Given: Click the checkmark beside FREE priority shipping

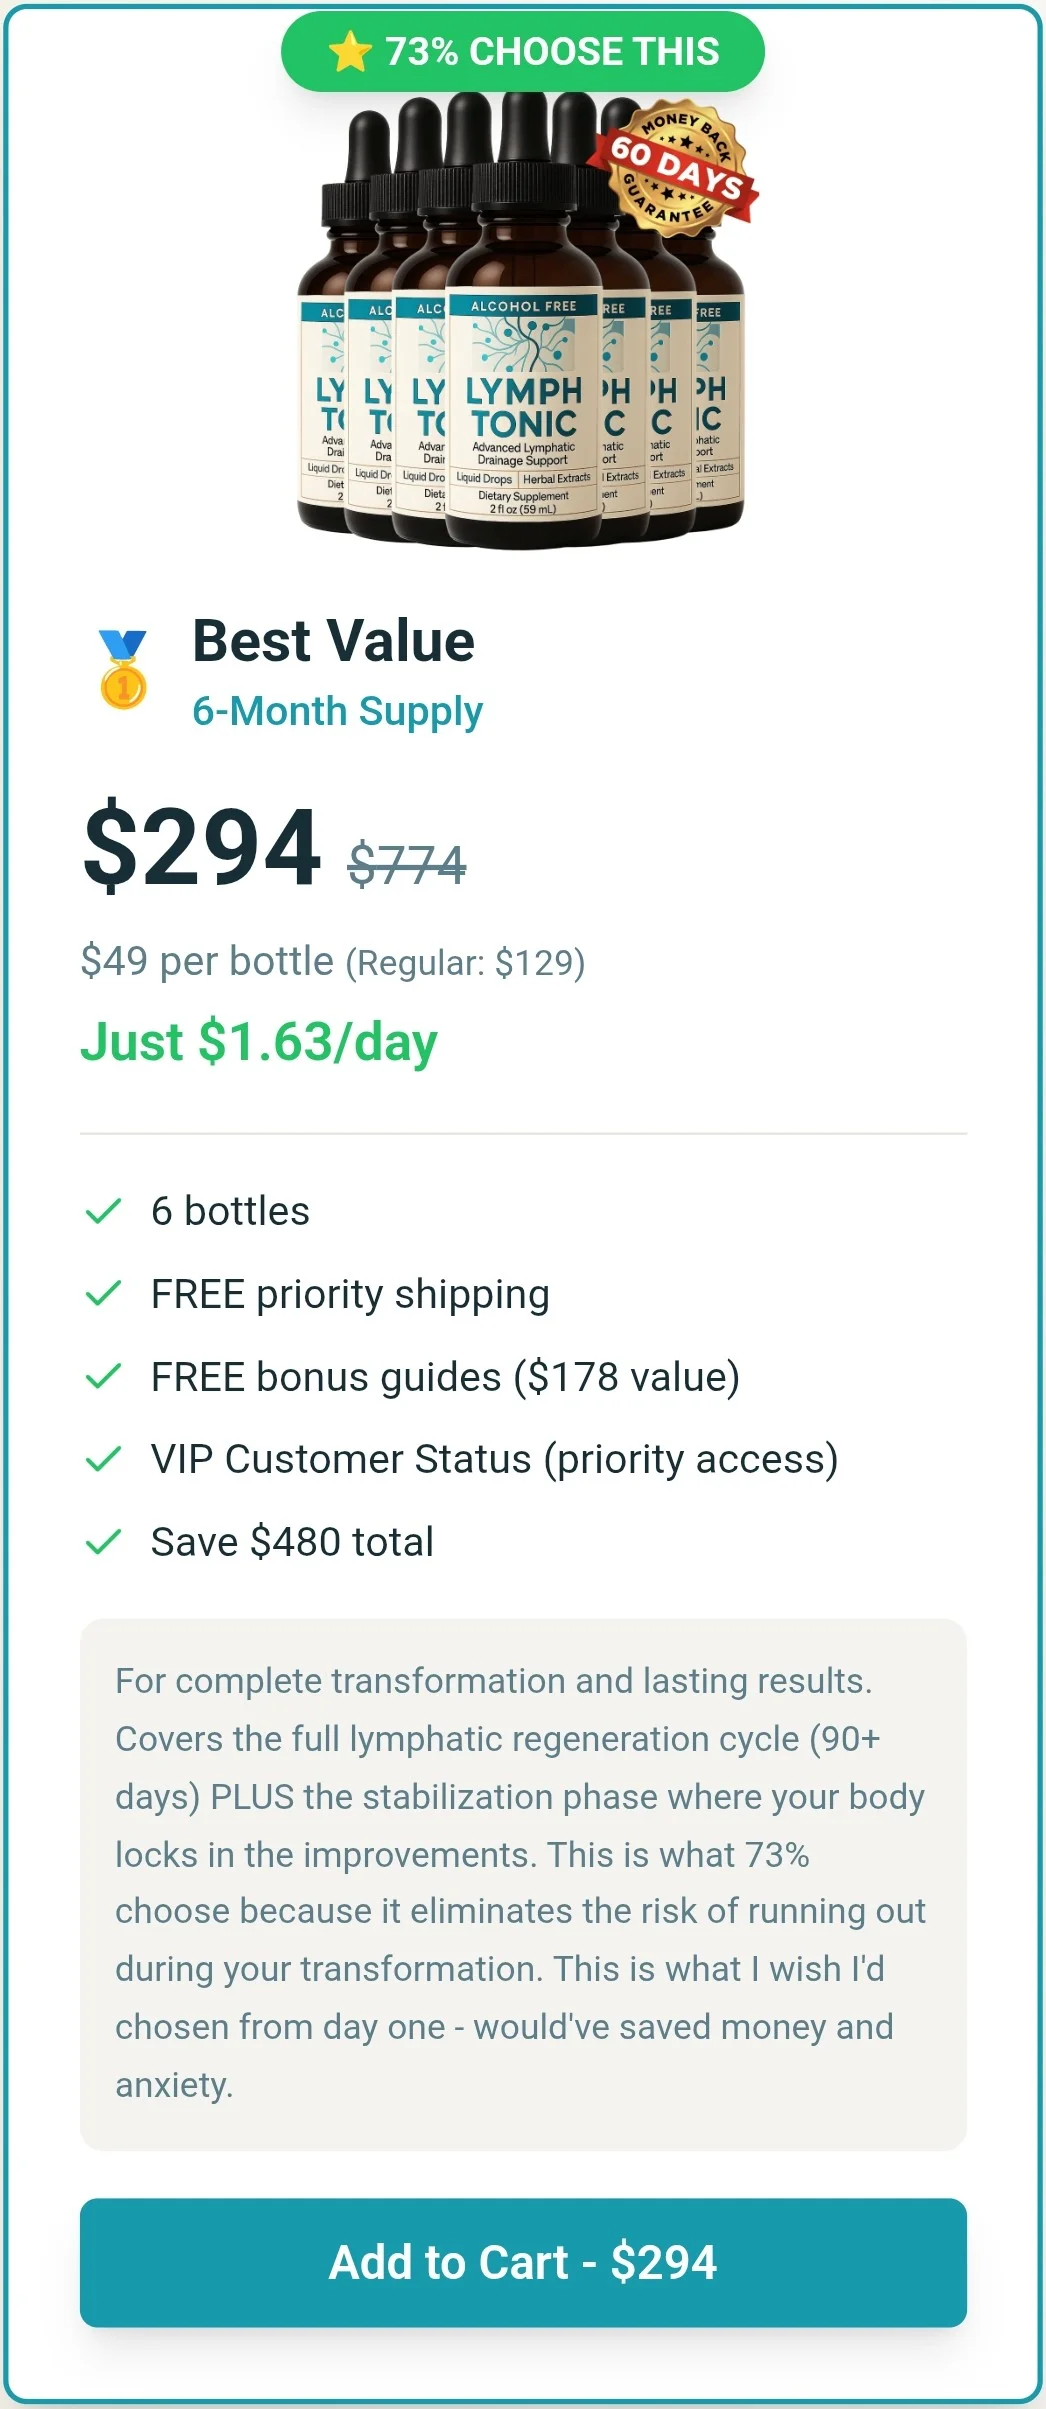Looking at the screenshot, I should pos(103,1292).
